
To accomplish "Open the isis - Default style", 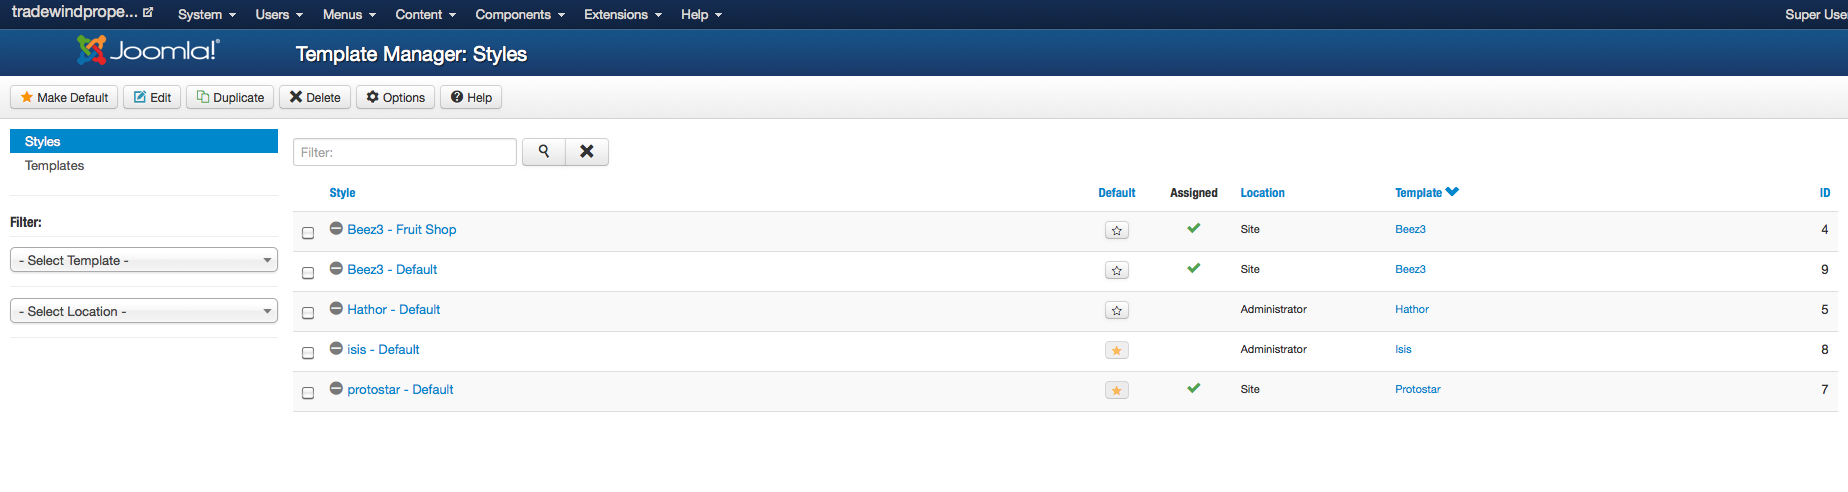I will click(x=383, y=349).
